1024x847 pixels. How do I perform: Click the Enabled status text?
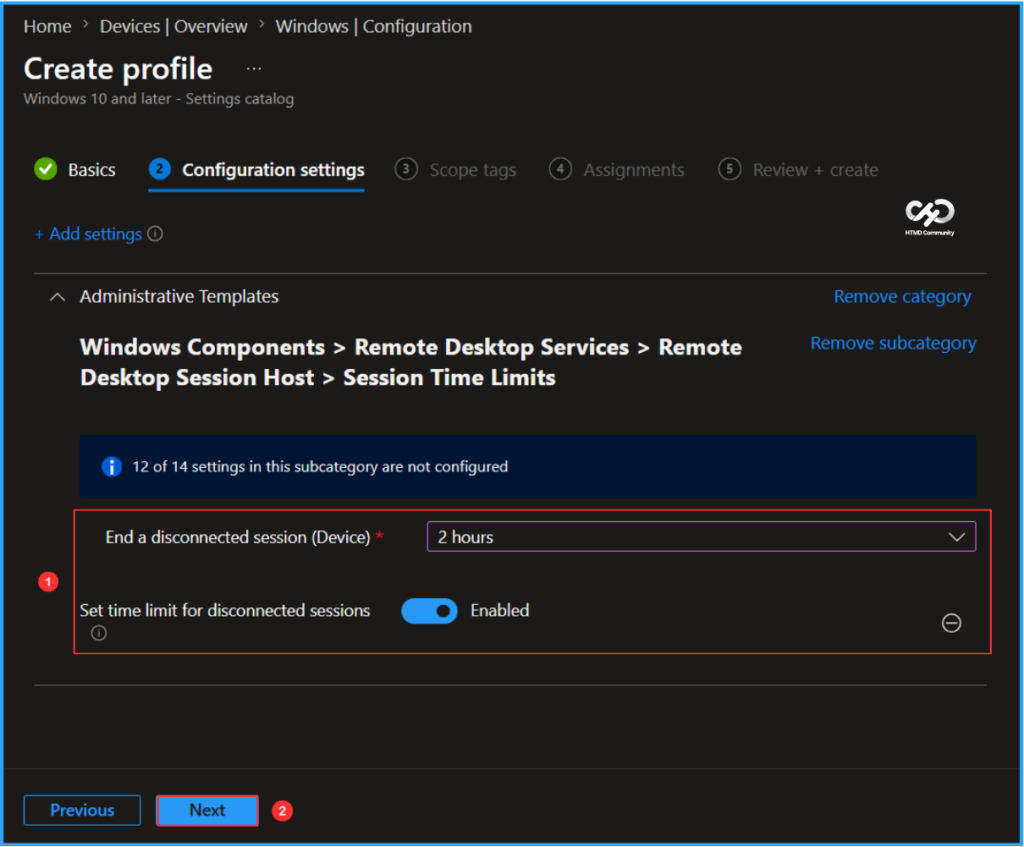pos(500,611)
